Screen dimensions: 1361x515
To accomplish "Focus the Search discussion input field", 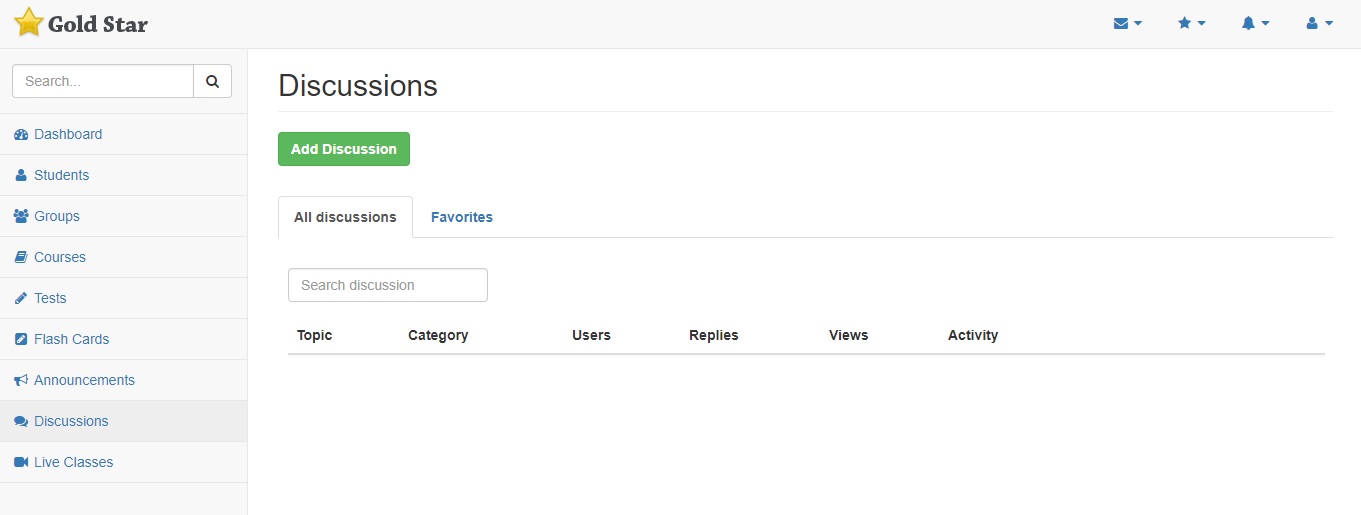I will pos(388,285).
